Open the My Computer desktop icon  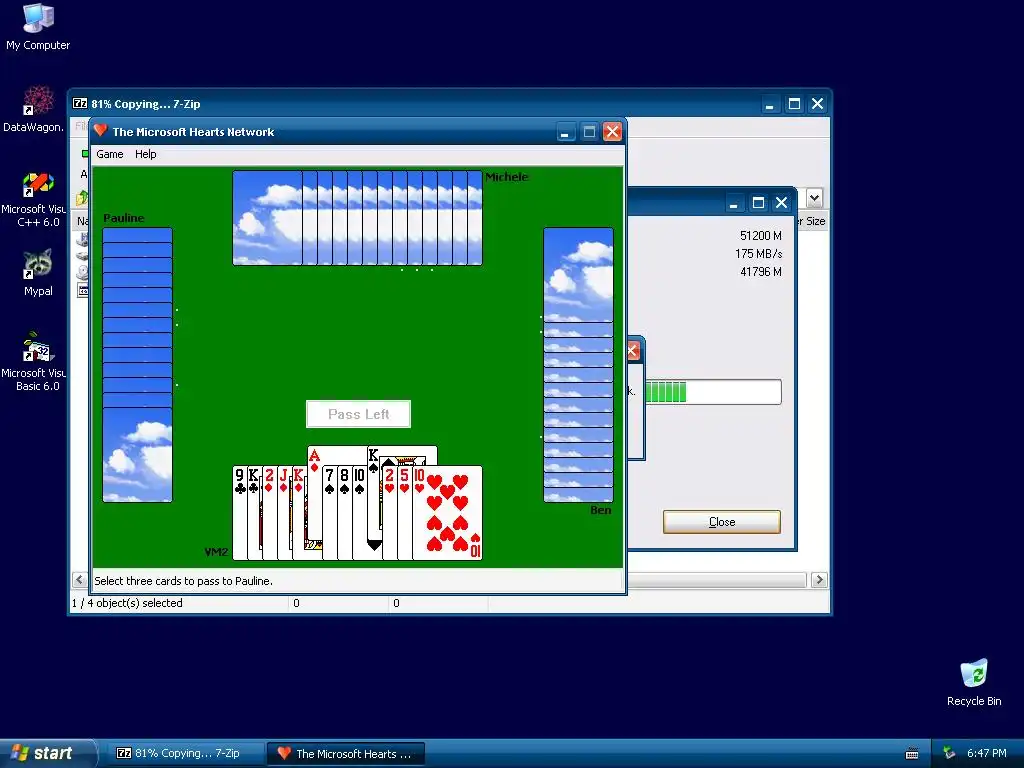click(x=38, y=26)
